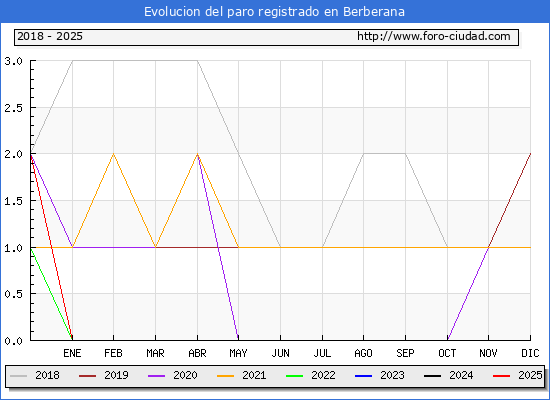Click the purple 2020 data point at OCT zero

448,340
